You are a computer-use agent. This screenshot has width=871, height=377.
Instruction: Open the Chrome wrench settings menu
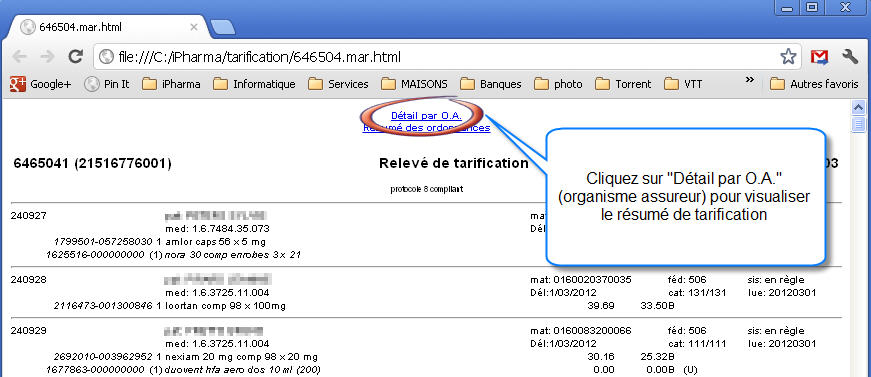[x=850, y=57]
